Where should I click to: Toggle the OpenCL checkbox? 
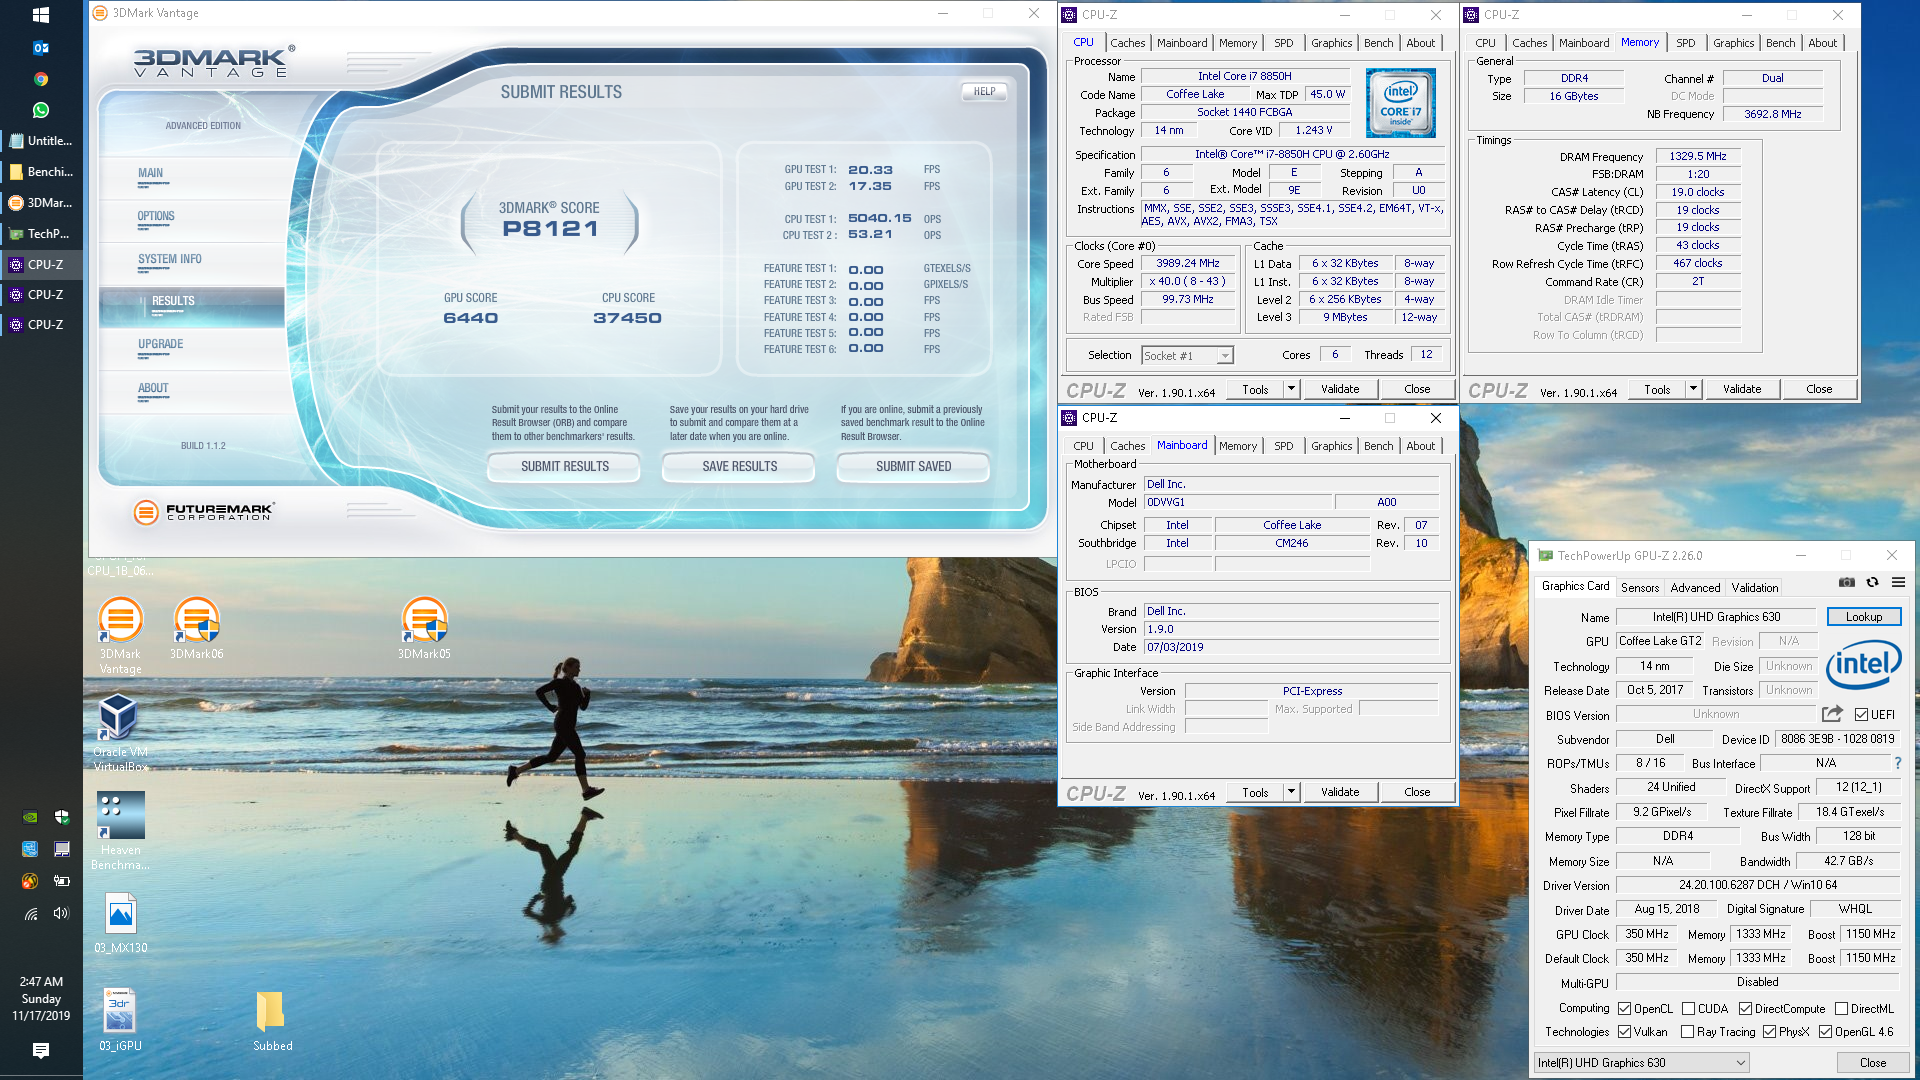(x=1625, y=1009)
